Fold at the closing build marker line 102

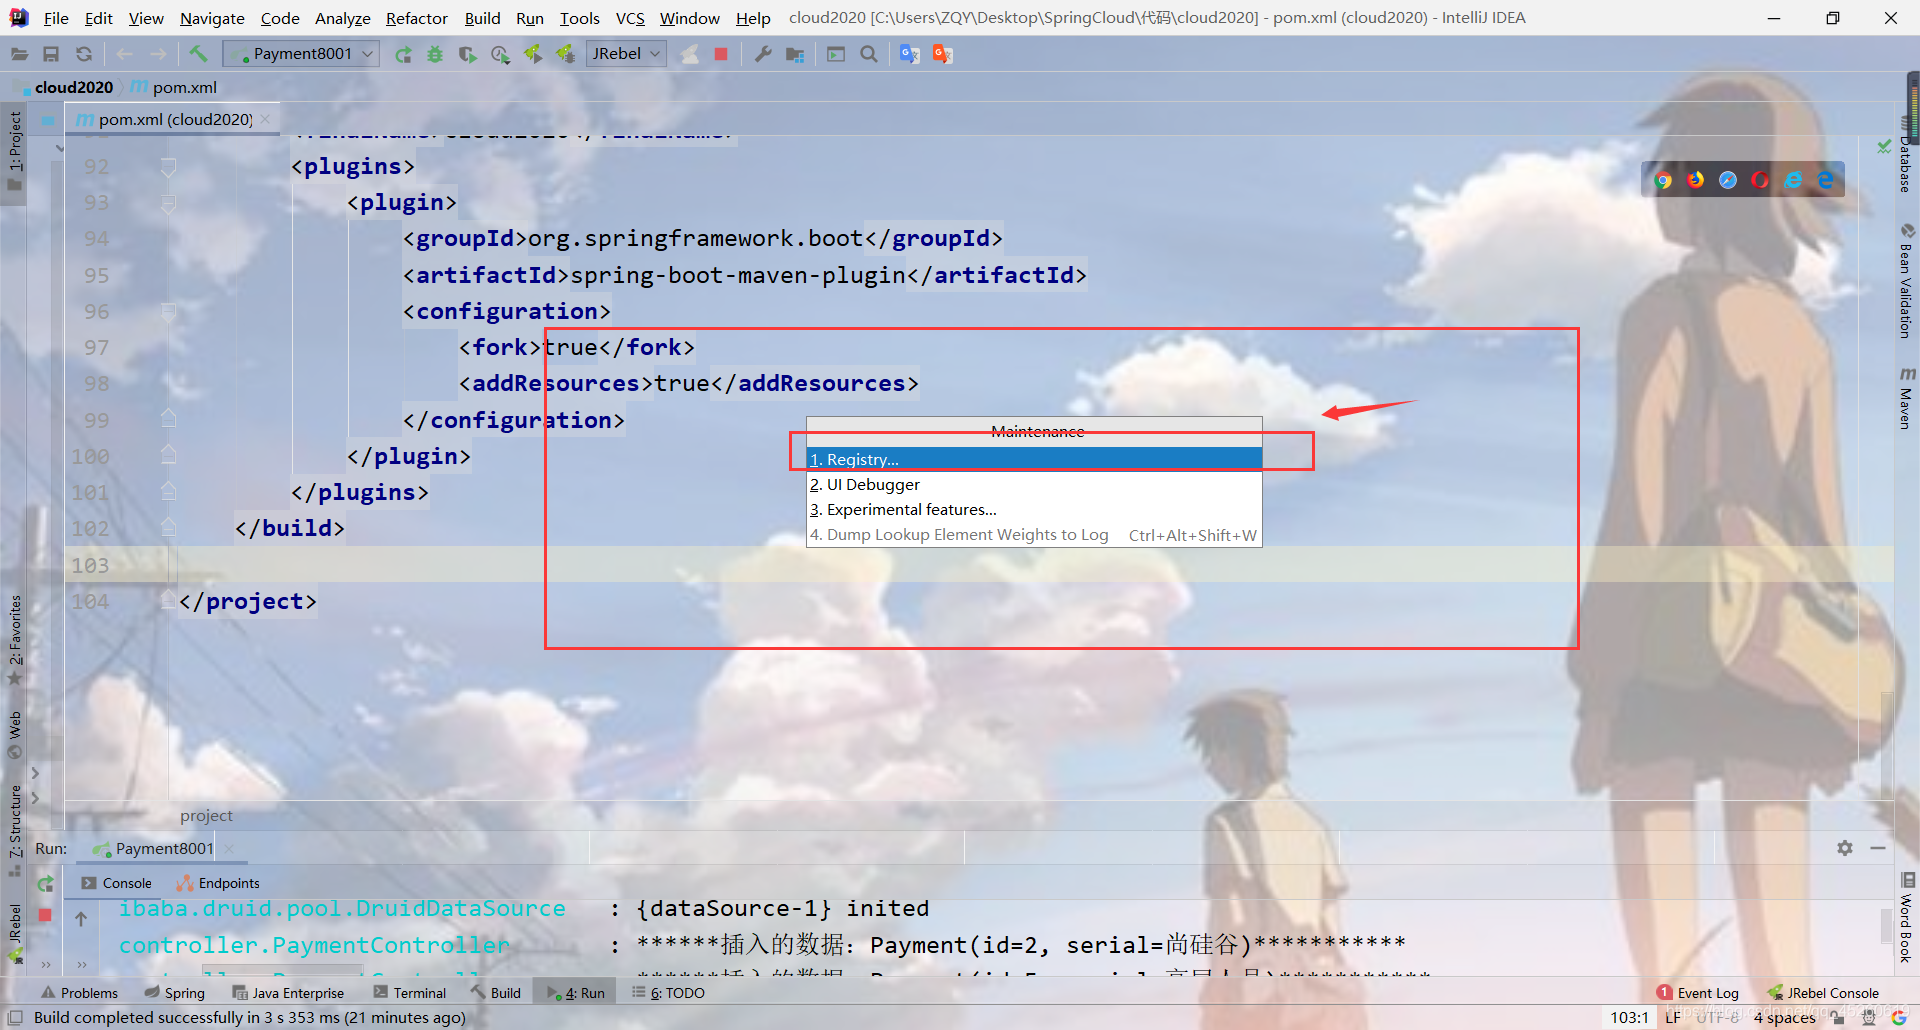168,527
